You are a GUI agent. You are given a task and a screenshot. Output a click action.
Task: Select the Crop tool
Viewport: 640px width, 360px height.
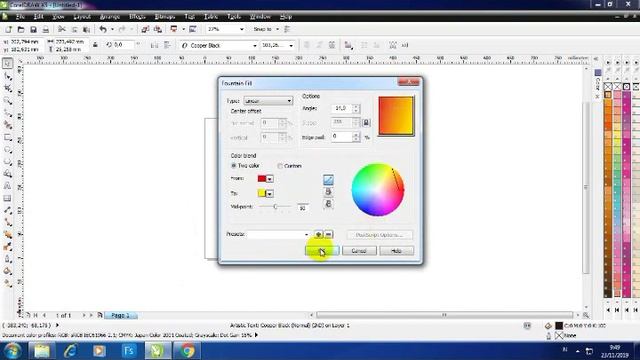pyautogui.click(x=7, y=89)
